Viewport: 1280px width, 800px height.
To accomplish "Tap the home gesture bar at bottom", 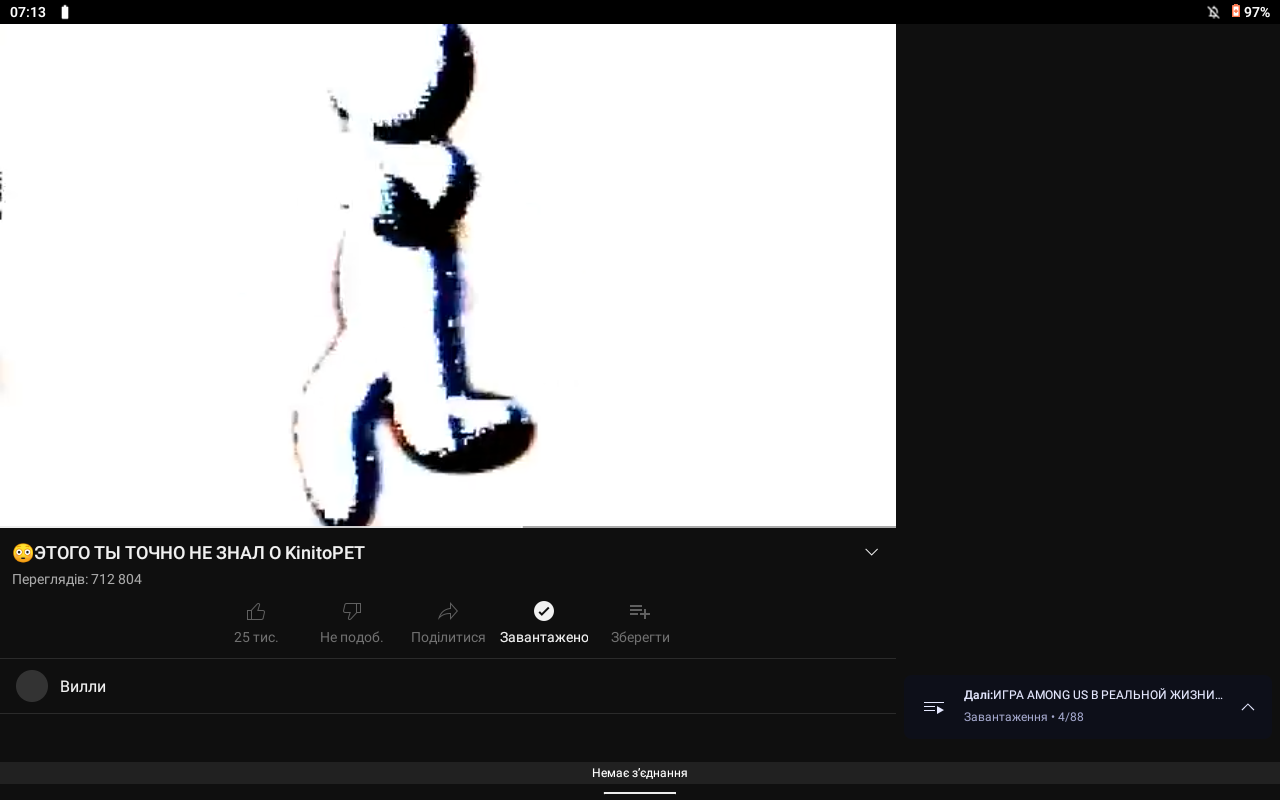I will (640, 793).
